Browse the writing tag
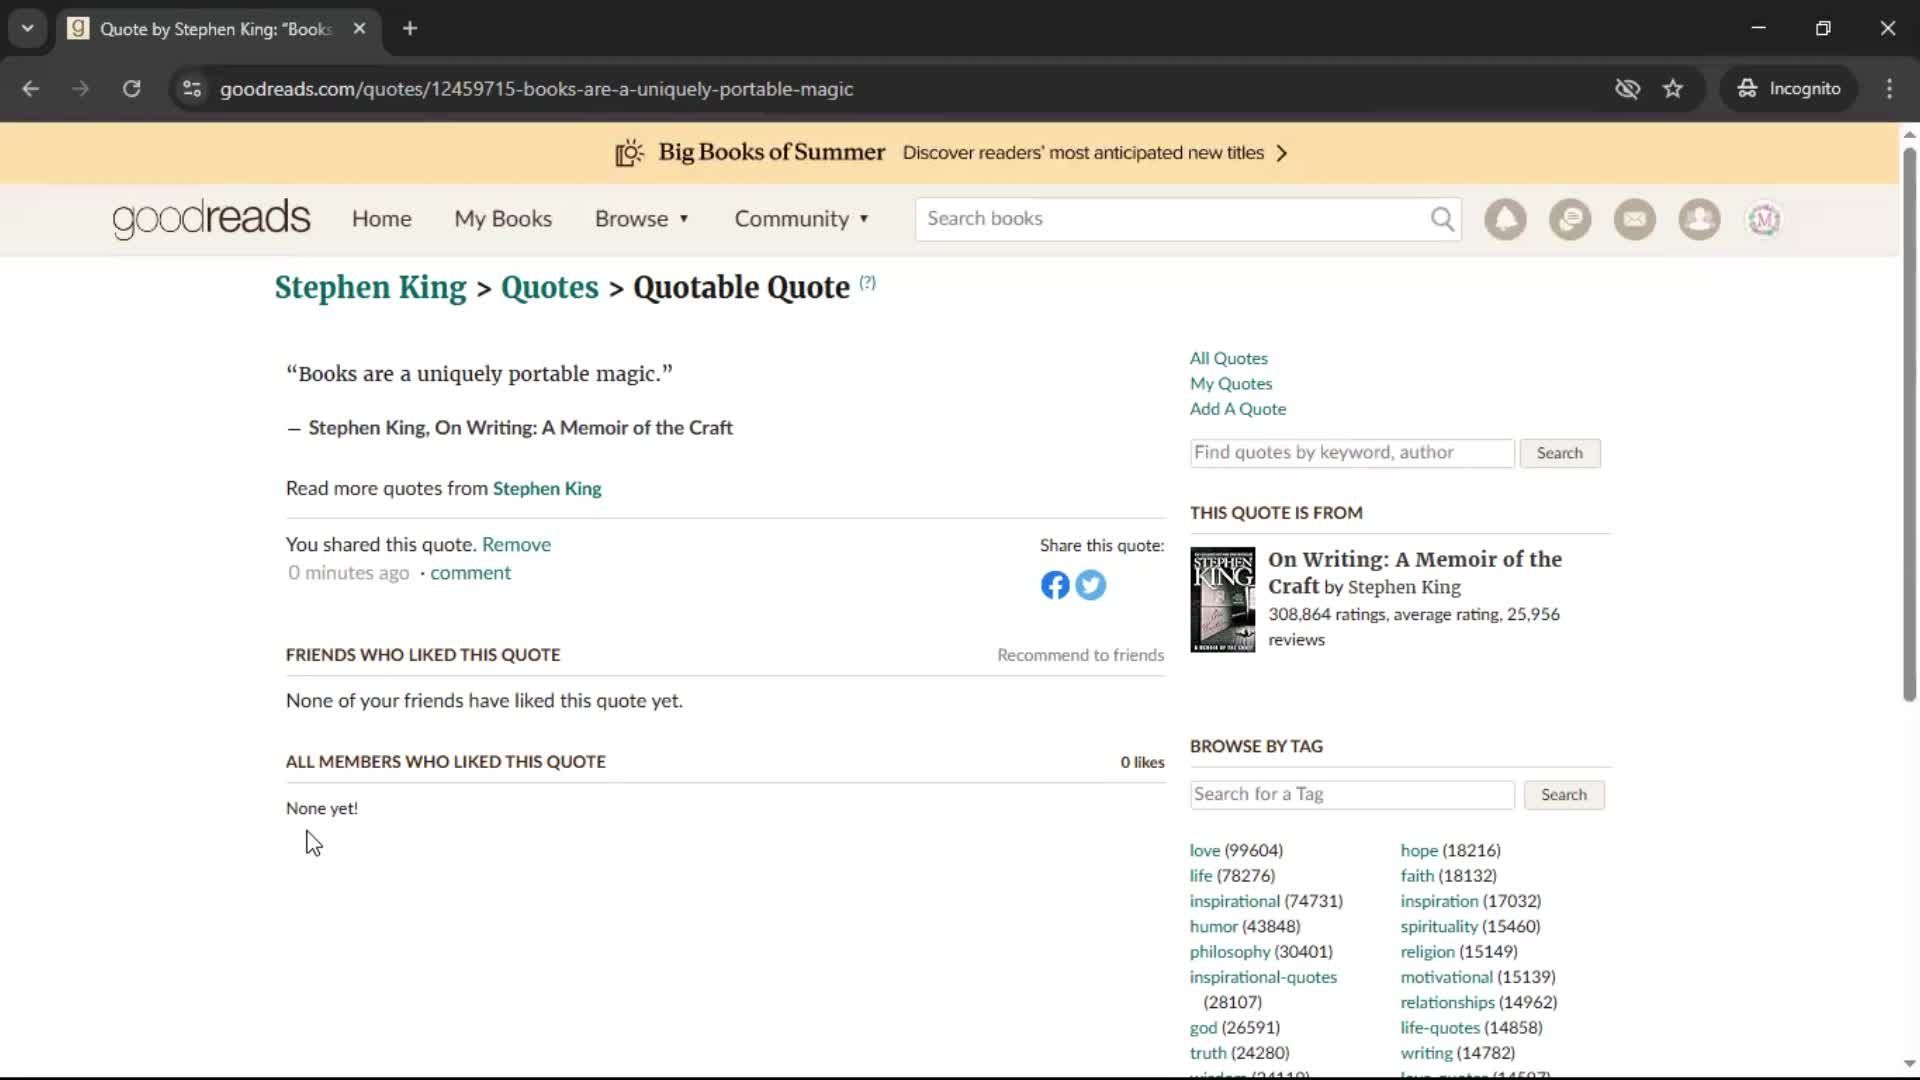1920x1080 pixels. click(x=1426, y=1053)
